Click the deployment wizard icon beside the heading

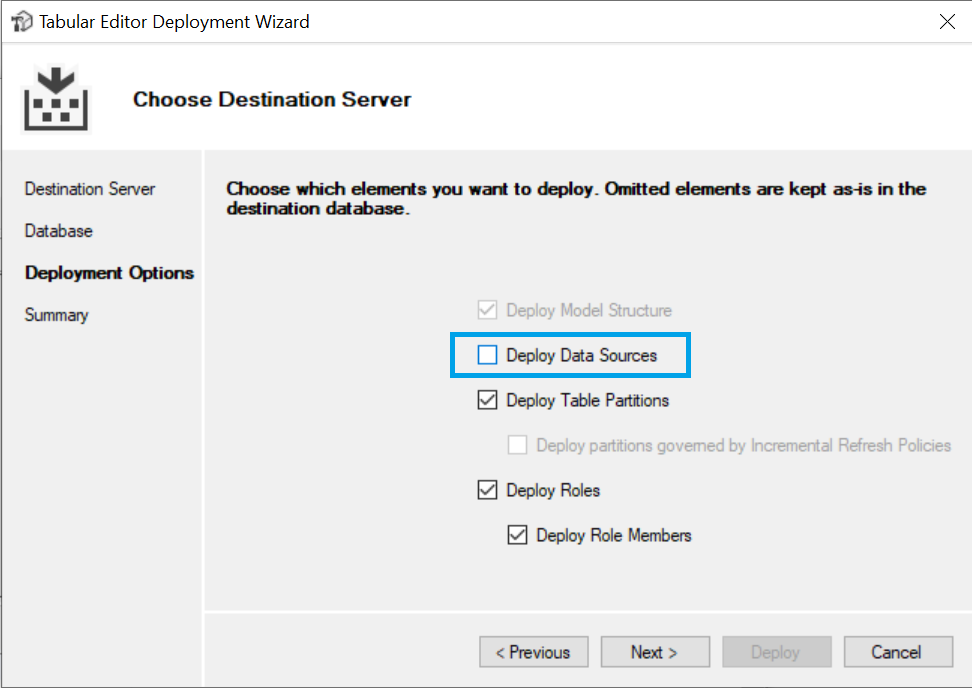click(x=56, y=98)
